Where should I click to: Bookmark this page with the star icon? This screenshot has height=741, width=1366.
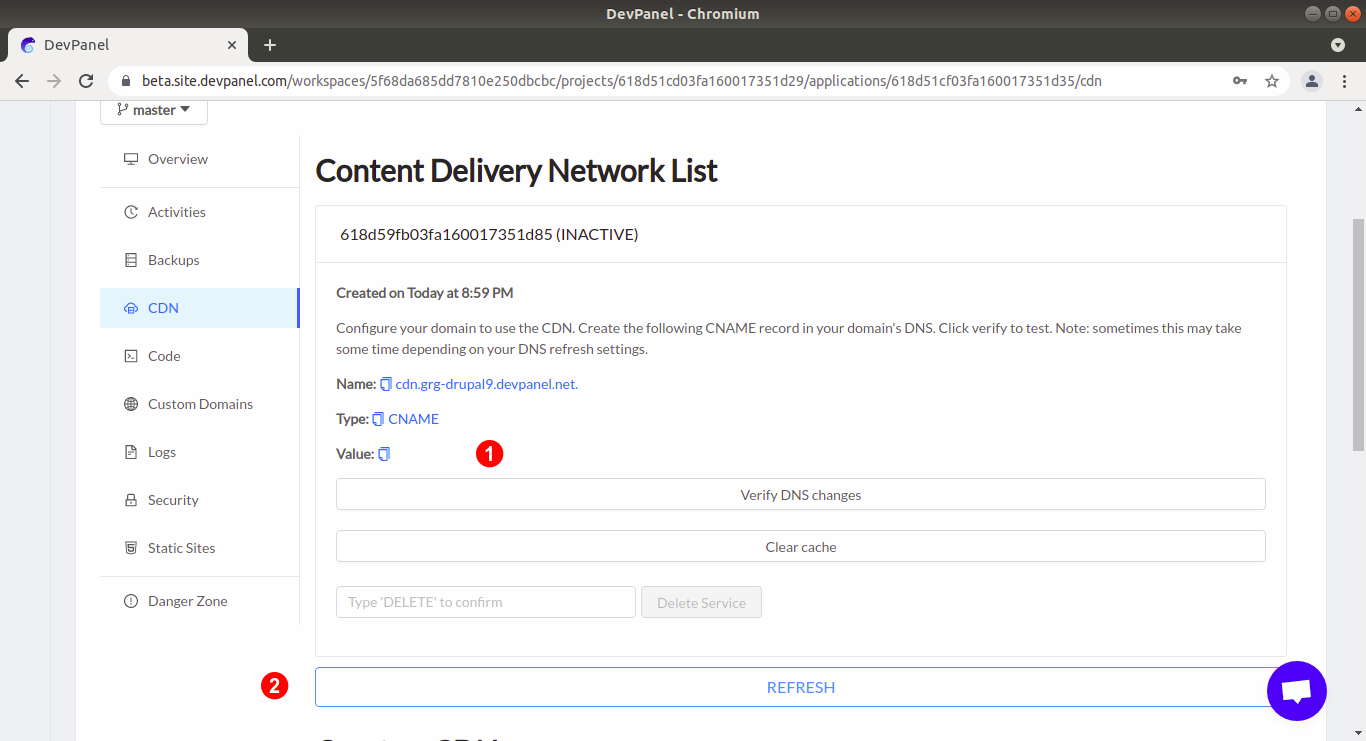coord(1272,81)
